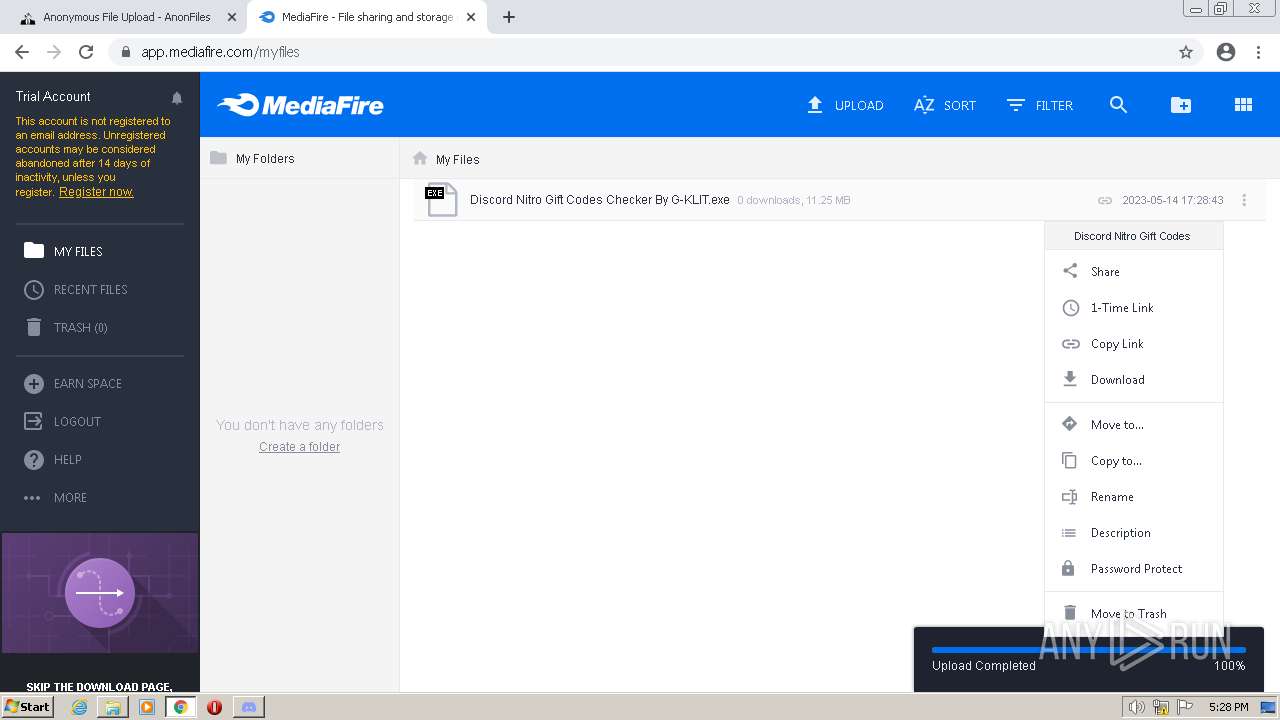Go forward in the browser
Image resolution: width=1280 pixels, height=720 pixels.
tap(54, 52)
